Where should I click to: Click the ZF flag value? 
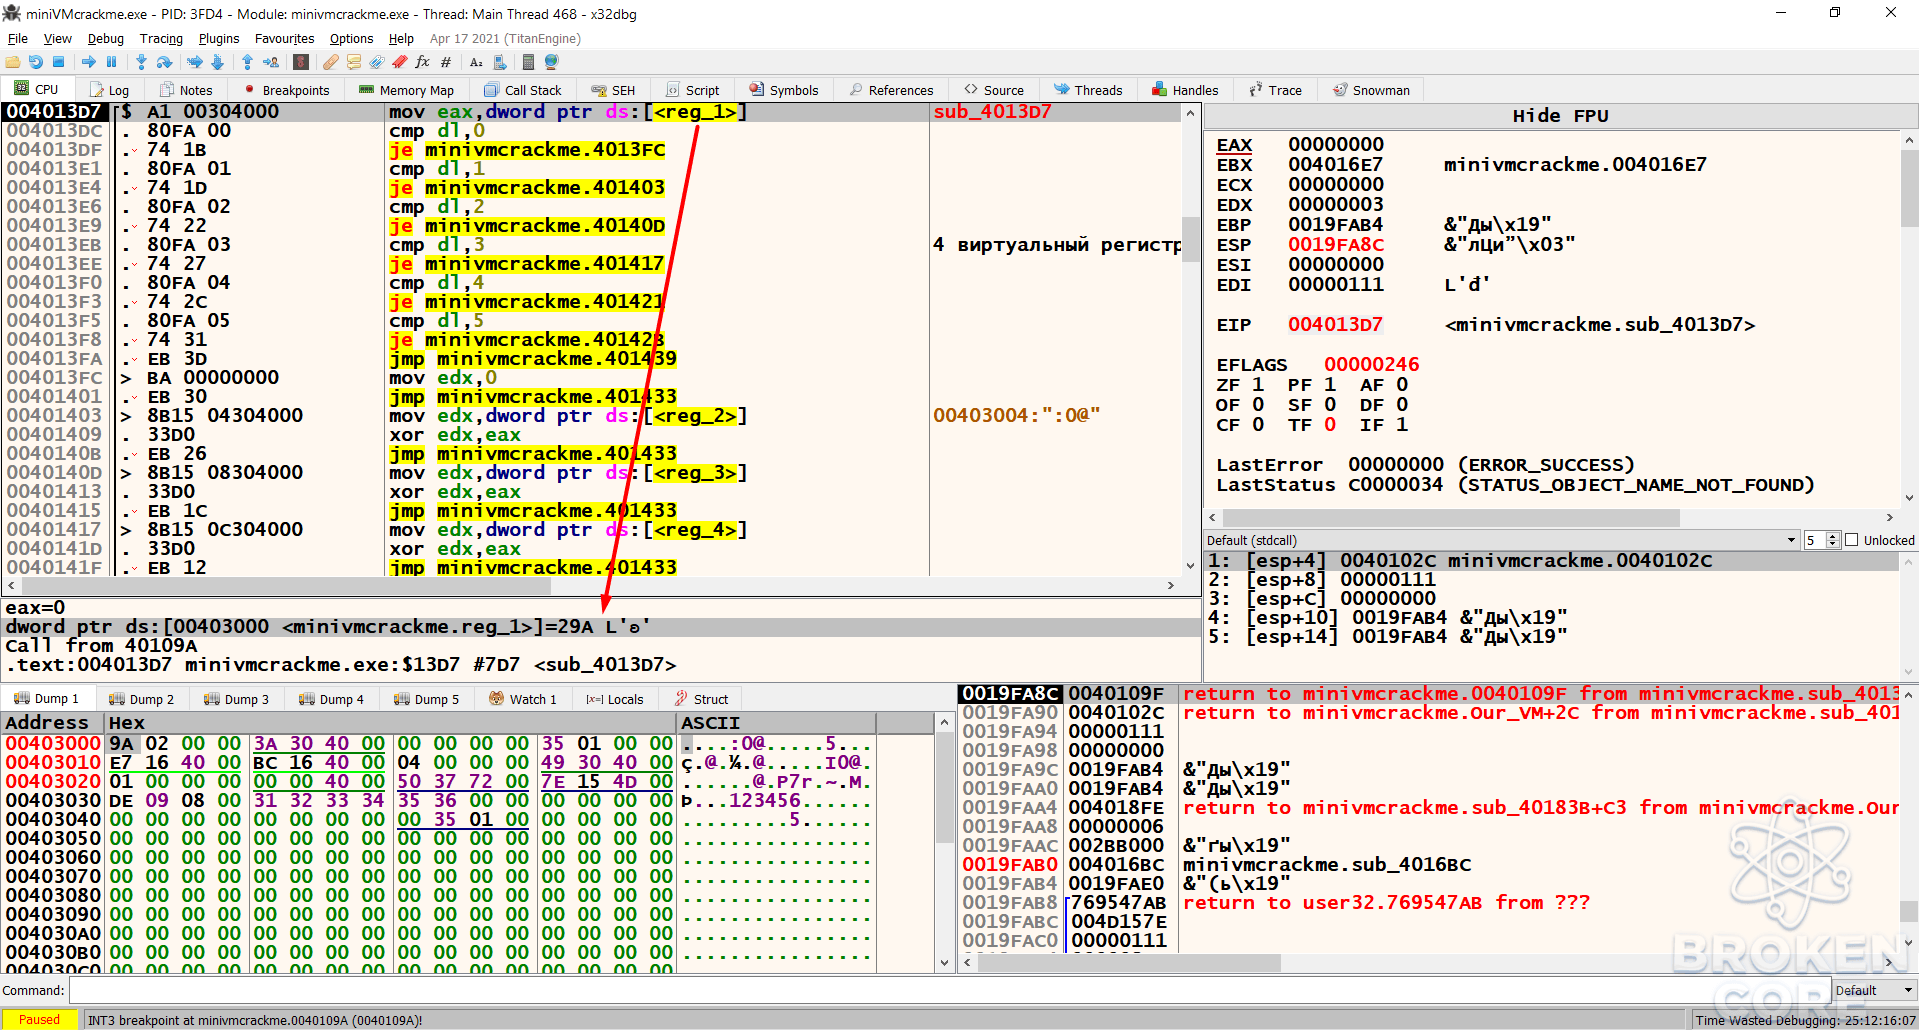[x=1258, y=385]
